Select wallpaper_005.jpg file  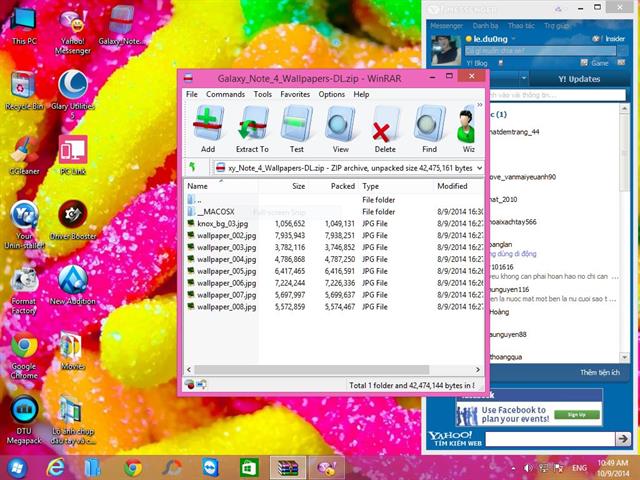334,271
